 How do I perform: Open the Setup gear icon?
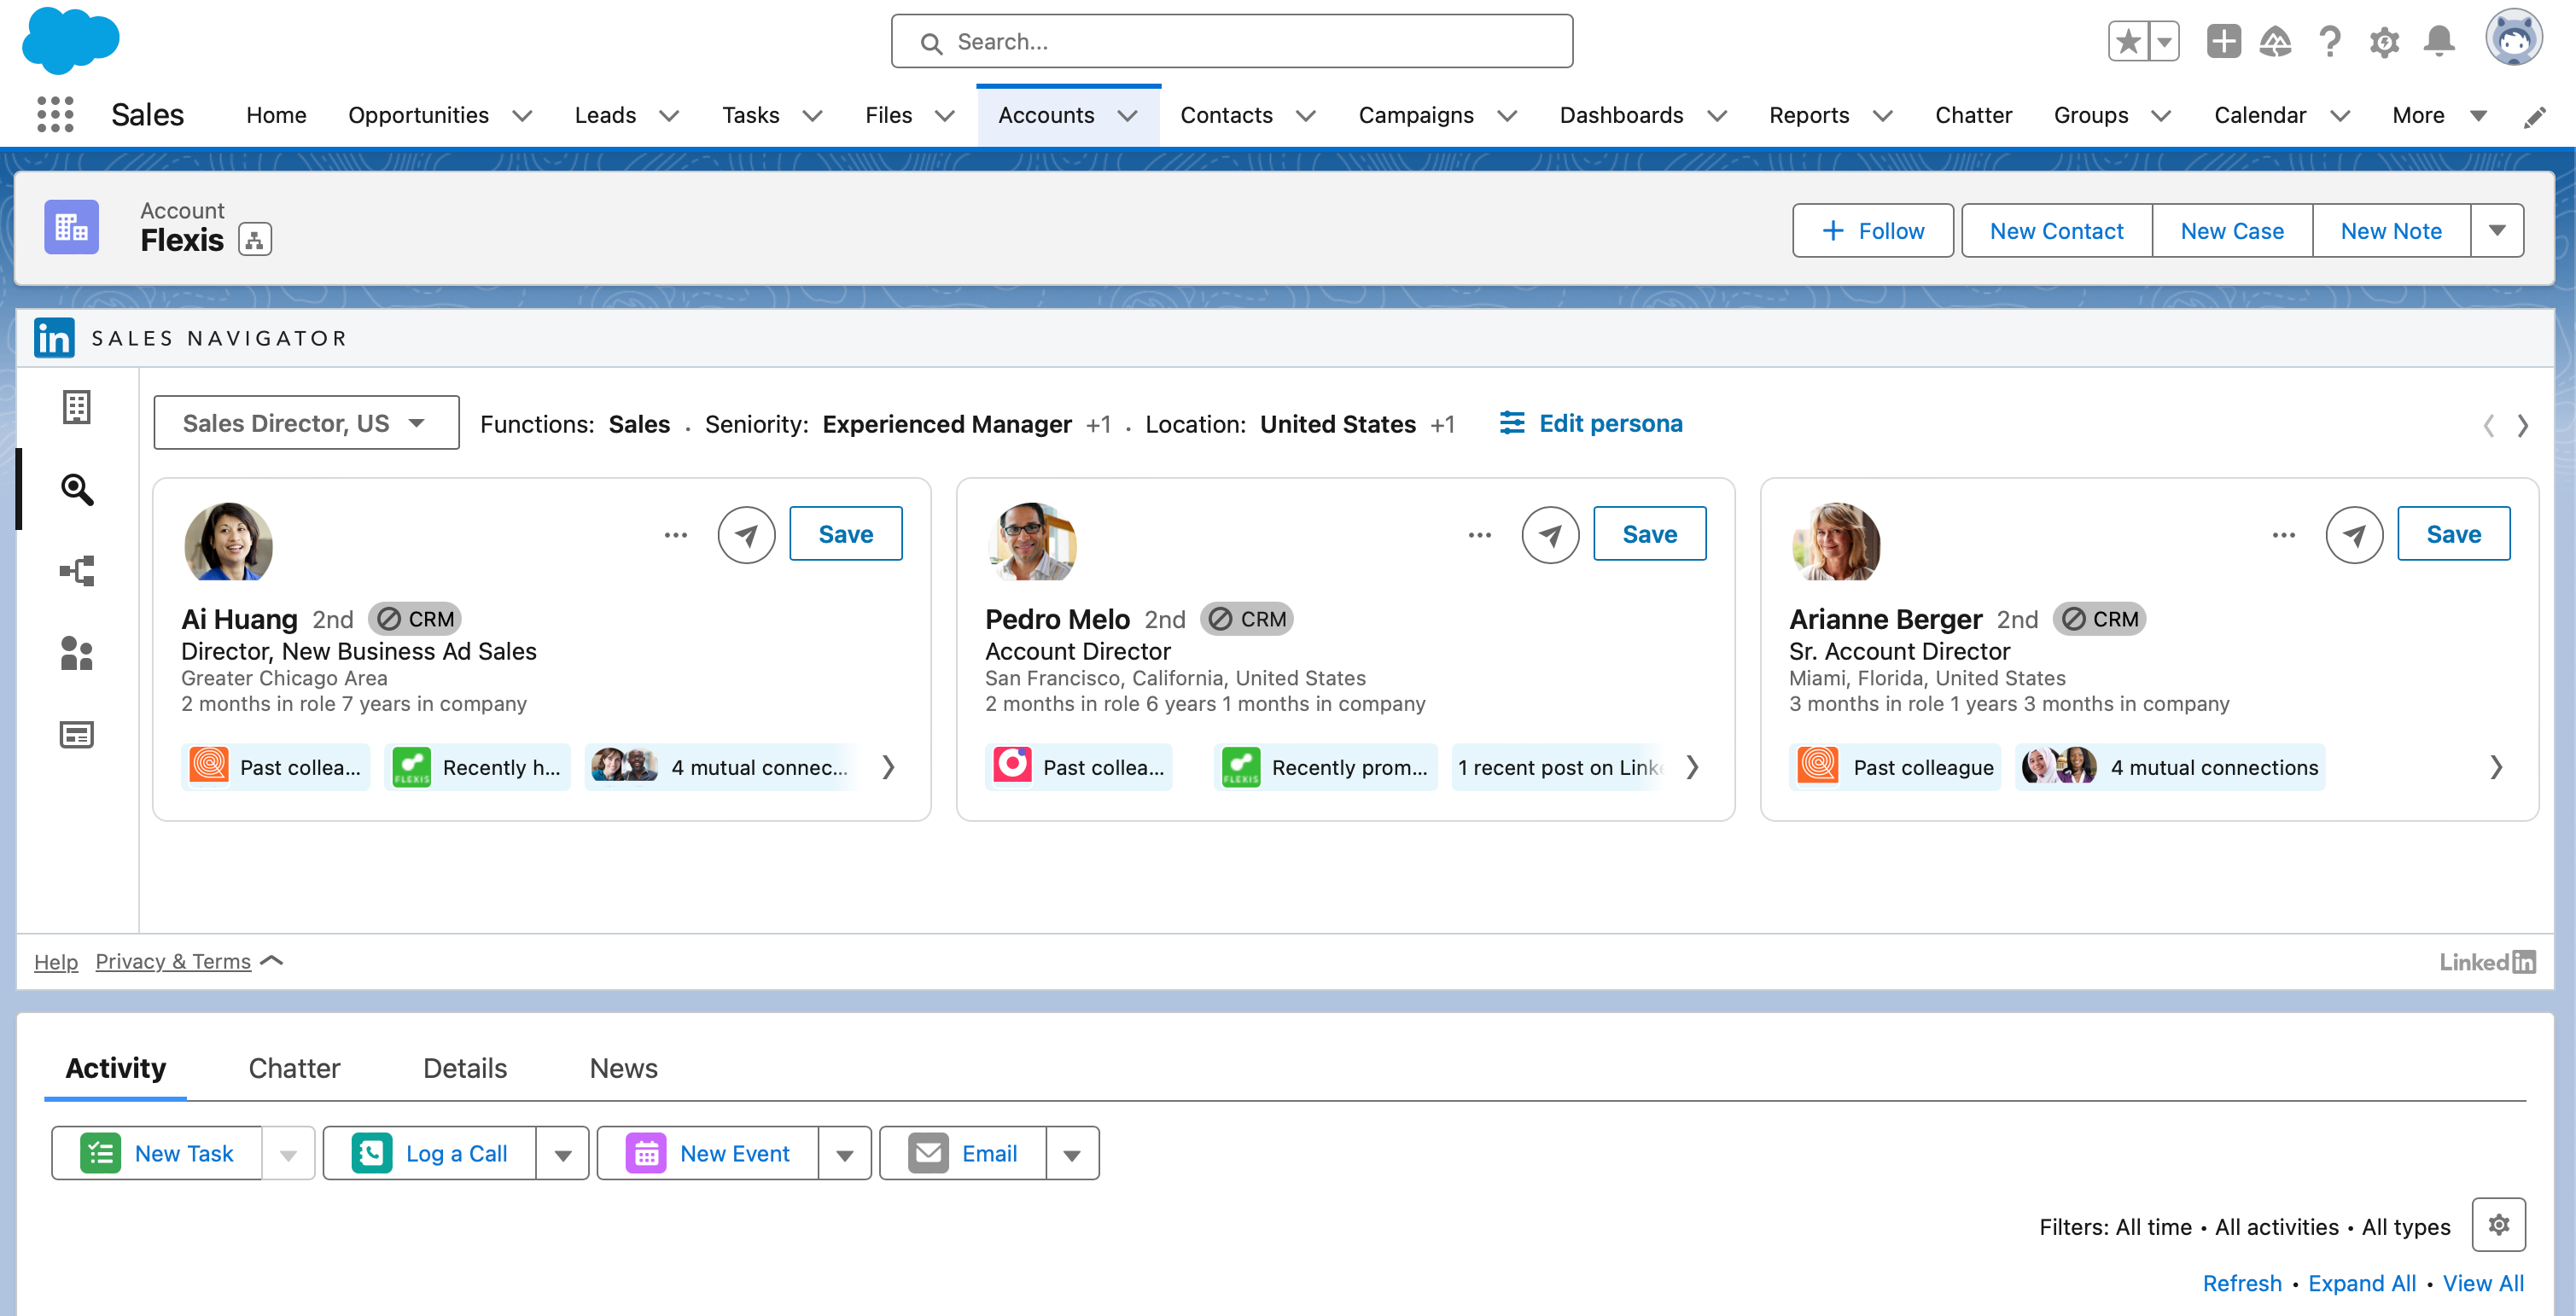click(x=2384, y=42)
